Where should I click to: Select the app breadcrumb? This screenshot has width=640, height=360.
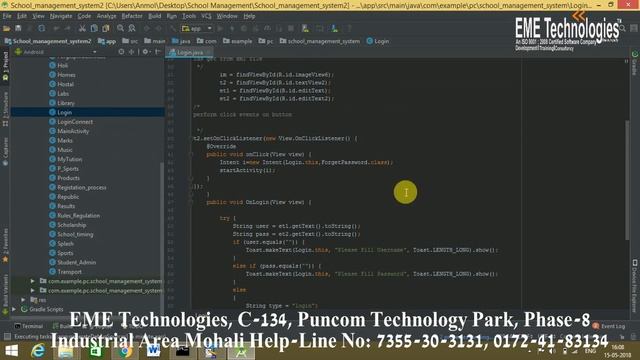pyautogui.click(x=107, y=41)
